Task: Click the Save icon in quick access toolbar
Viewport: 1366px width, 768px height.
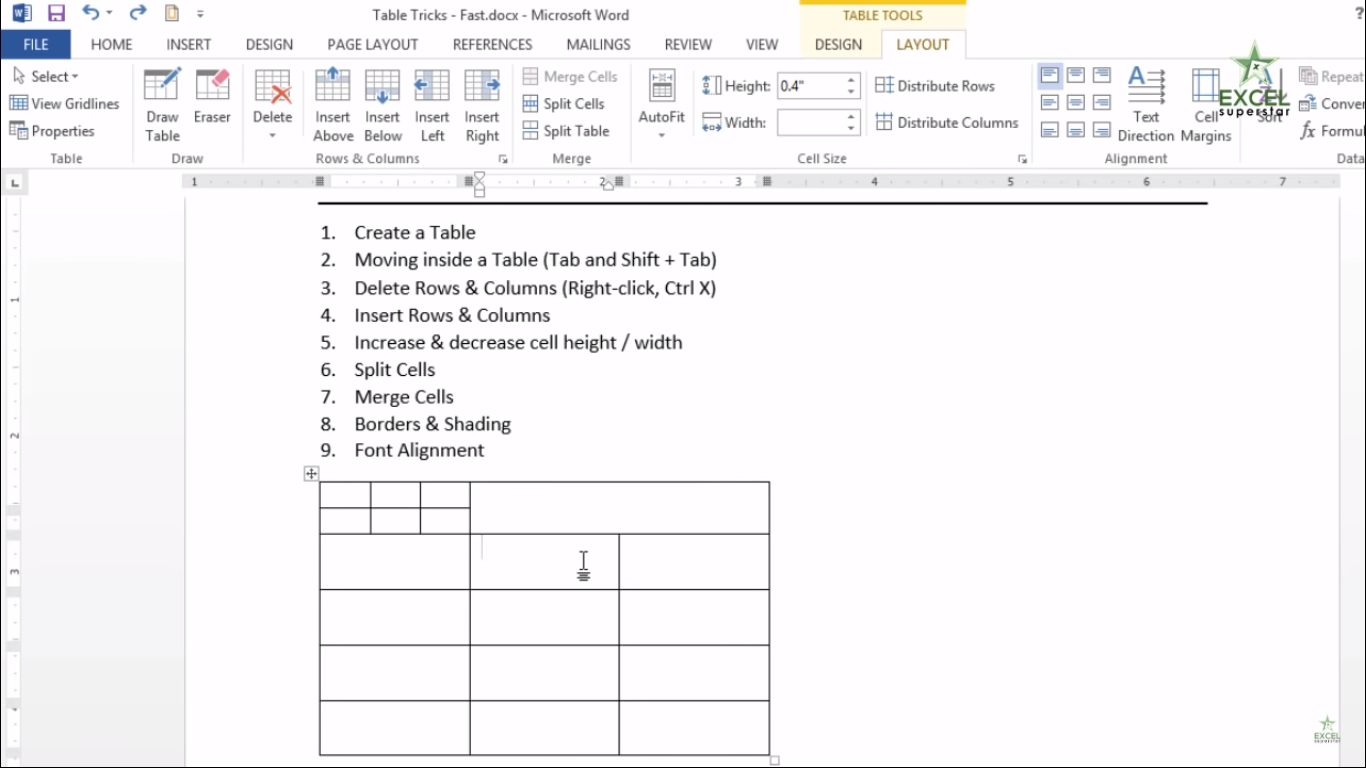Action: pos(56,14)
